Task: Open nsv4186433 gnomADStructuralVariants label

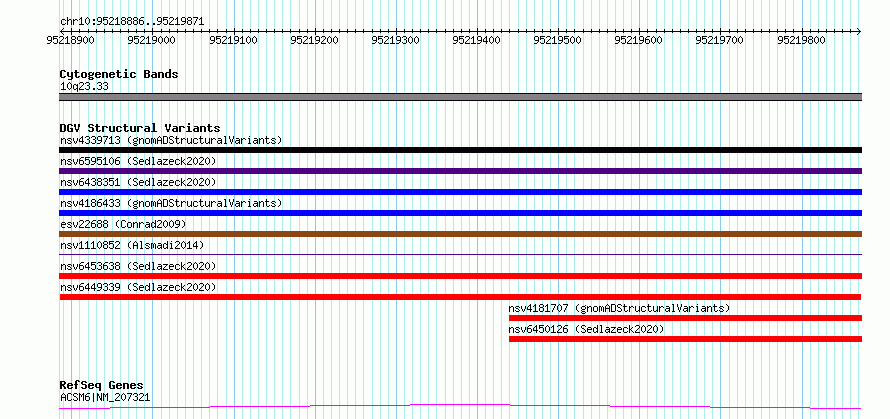Action: coord(171,203)
